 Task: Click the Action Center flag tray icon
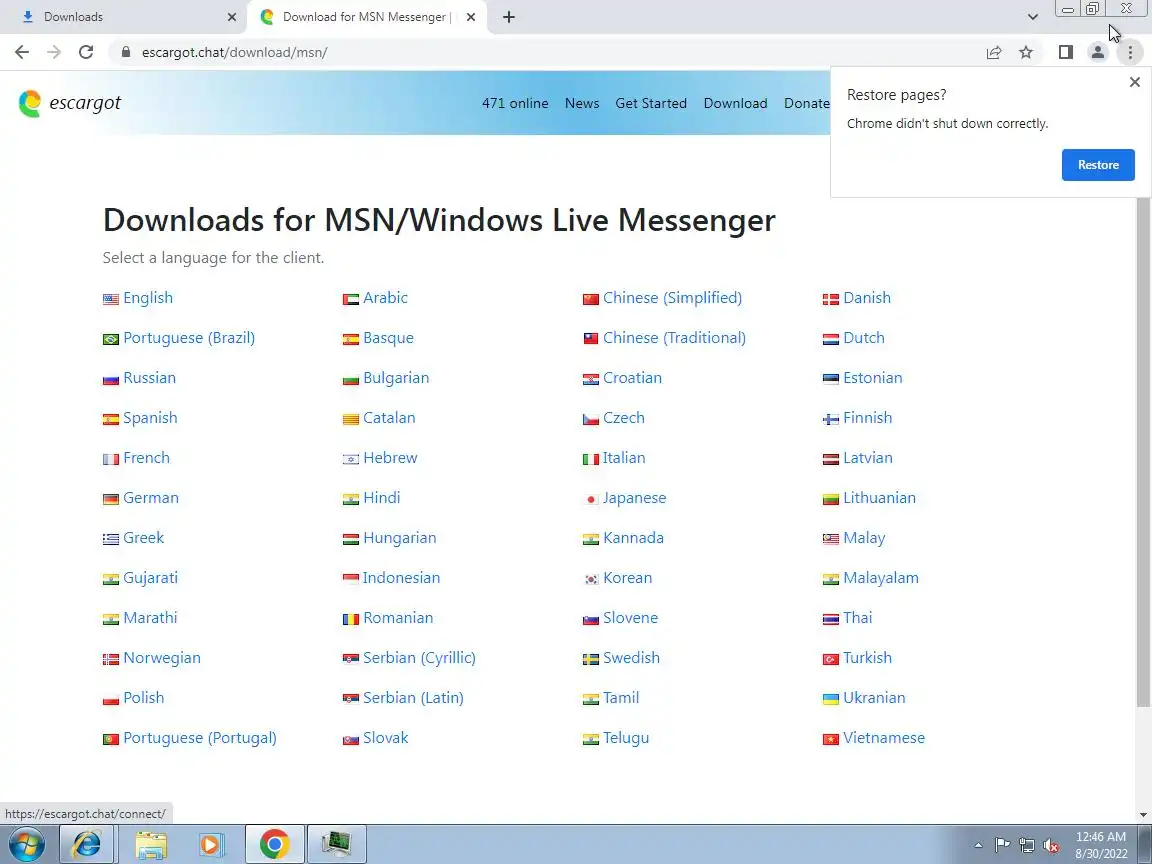pos(1002,846)
